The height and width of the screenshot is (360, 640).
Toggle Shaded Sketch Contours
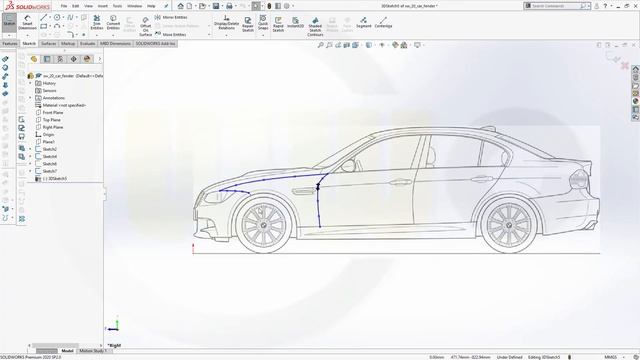pyautogui.click(x=315, y=27)
